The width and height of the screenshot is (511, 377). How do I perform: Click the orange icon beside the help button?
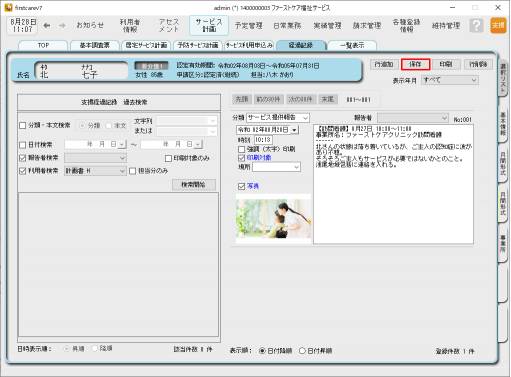498,25
